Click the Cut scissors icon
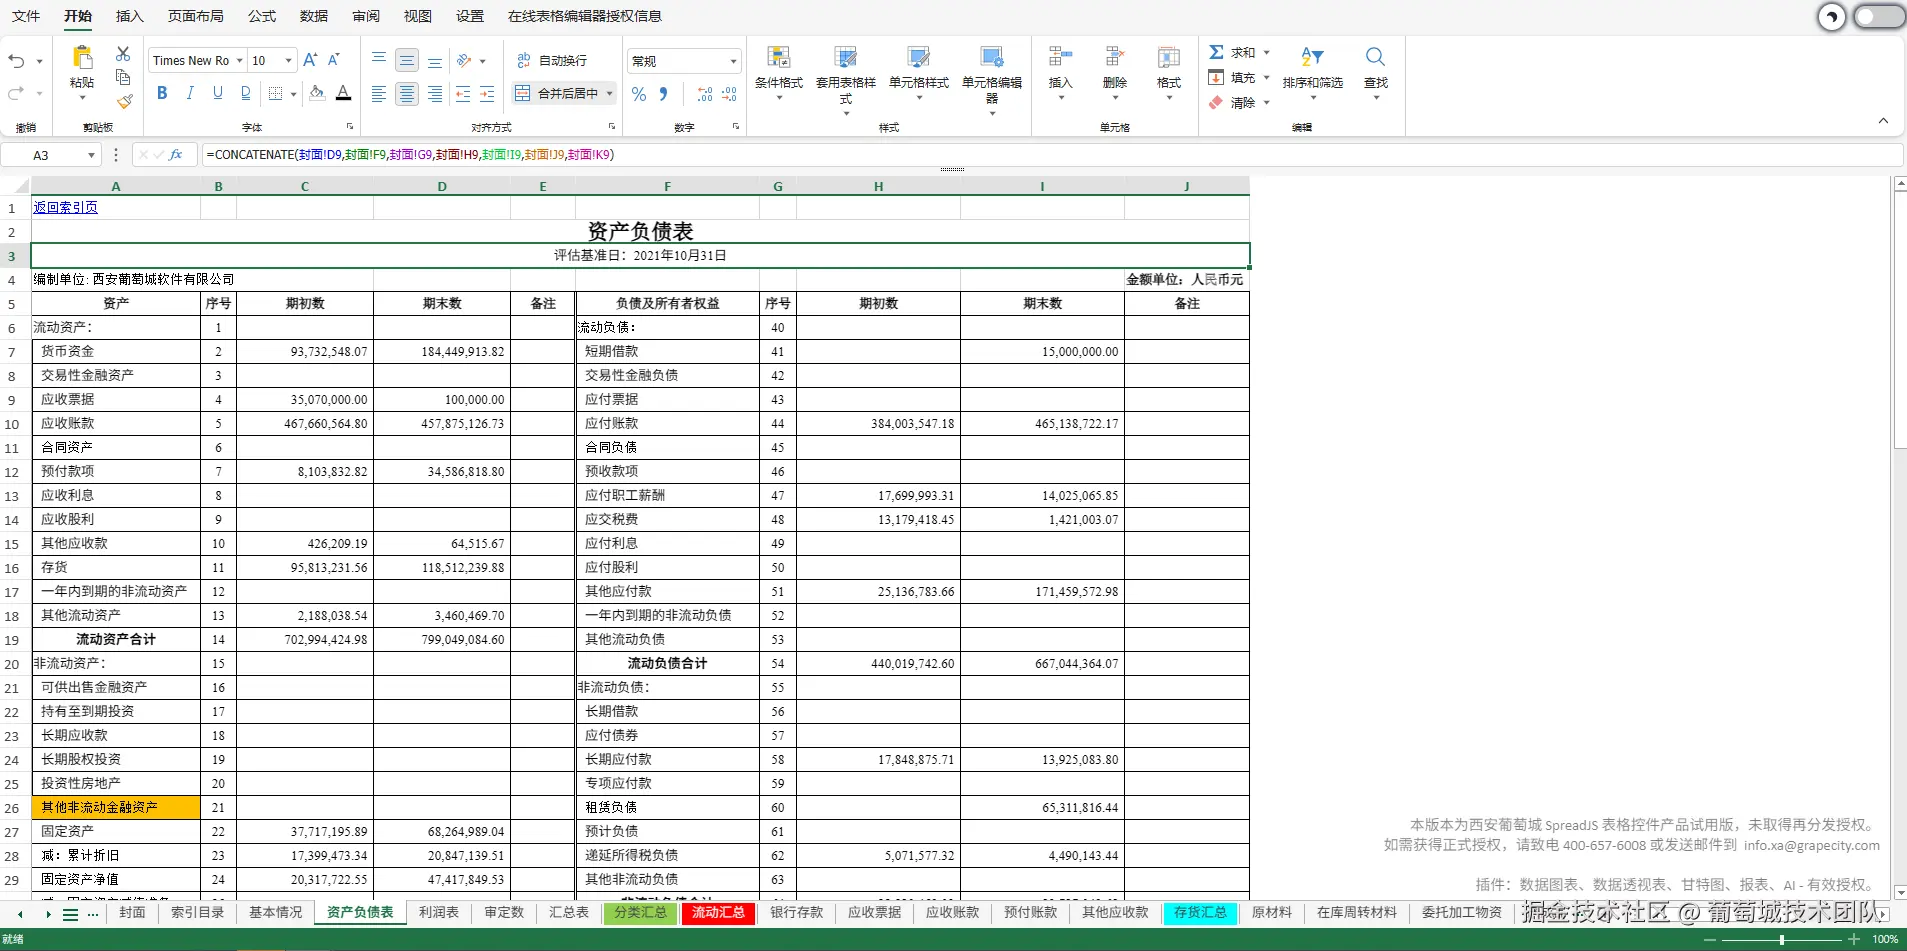 (123, 53)
